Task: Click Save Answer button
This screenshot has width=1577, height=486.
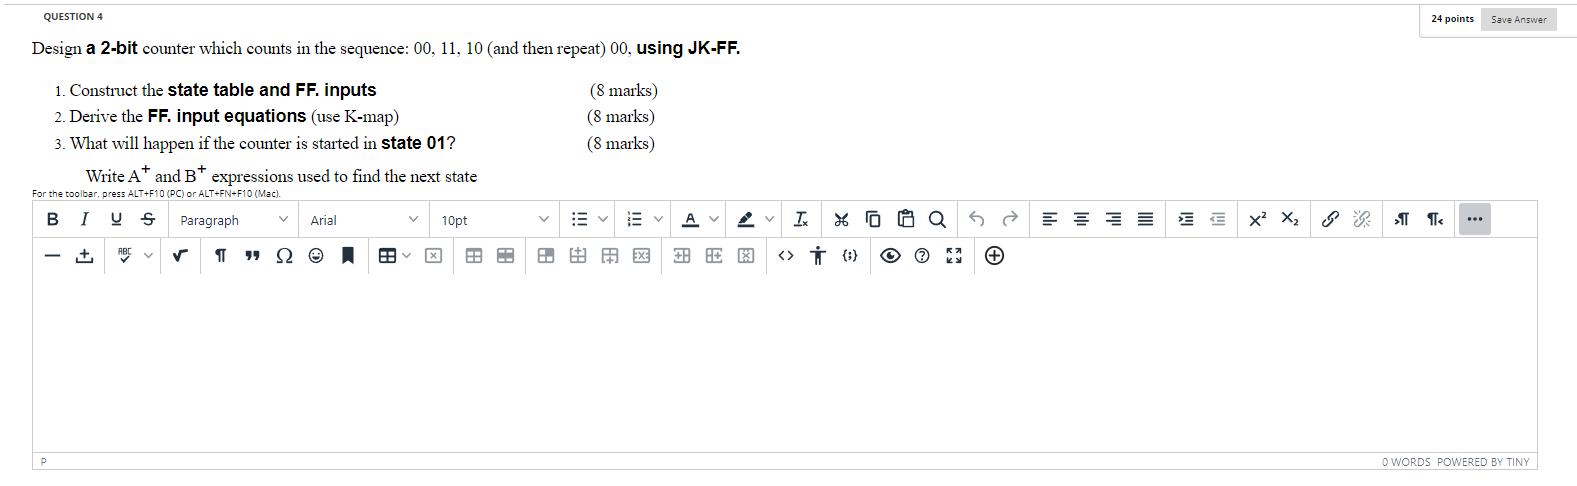Action: (x=1518, y=19)
